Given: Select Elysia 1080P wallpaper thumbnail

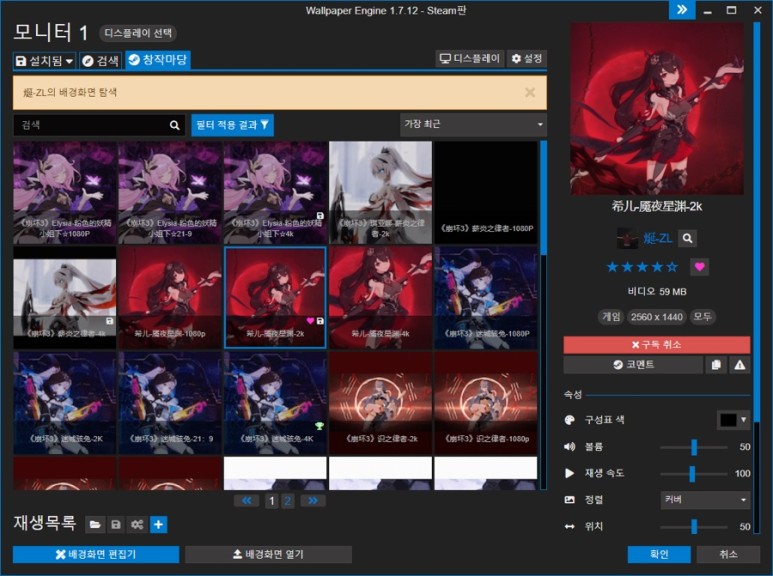Looking at the screenshot, I should point(65,192).
